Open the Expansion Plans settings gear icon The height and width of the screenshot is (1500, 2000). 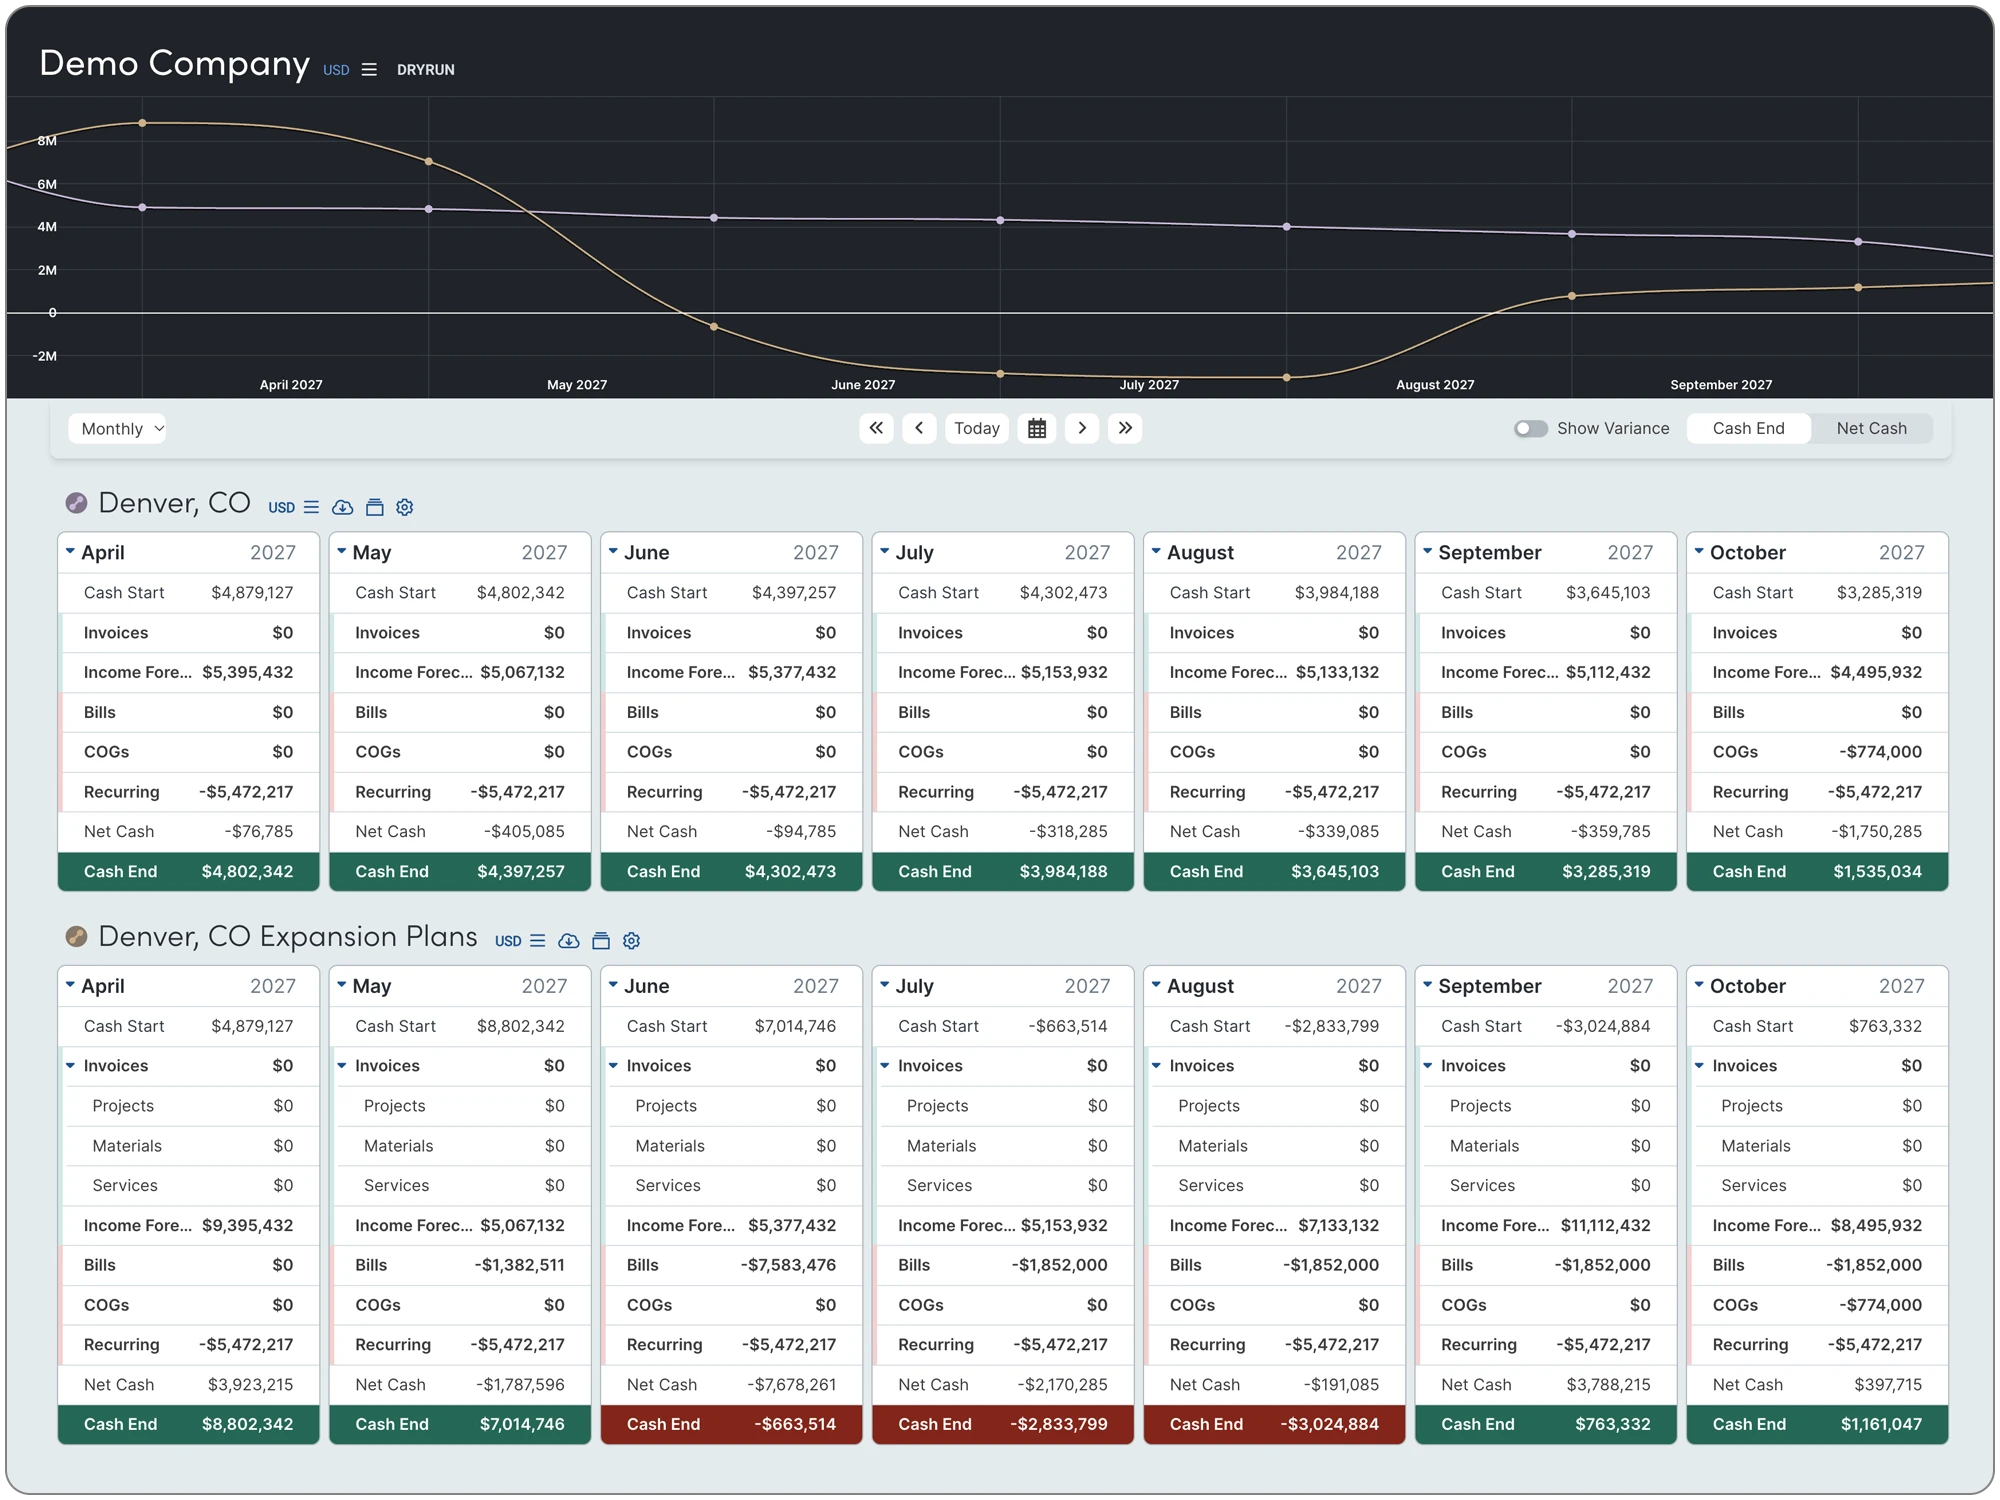pos(631,941)
